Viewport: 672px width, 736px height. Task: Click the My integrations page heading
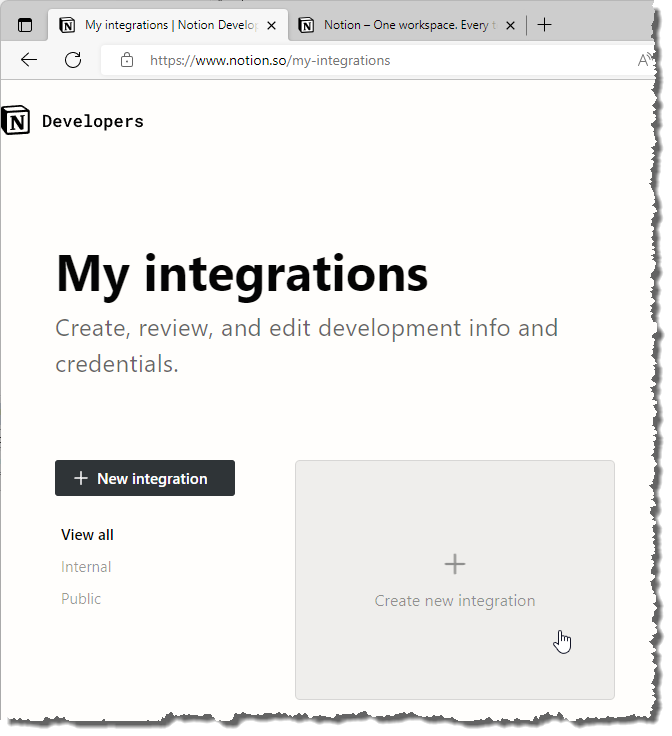coord(242,273)
